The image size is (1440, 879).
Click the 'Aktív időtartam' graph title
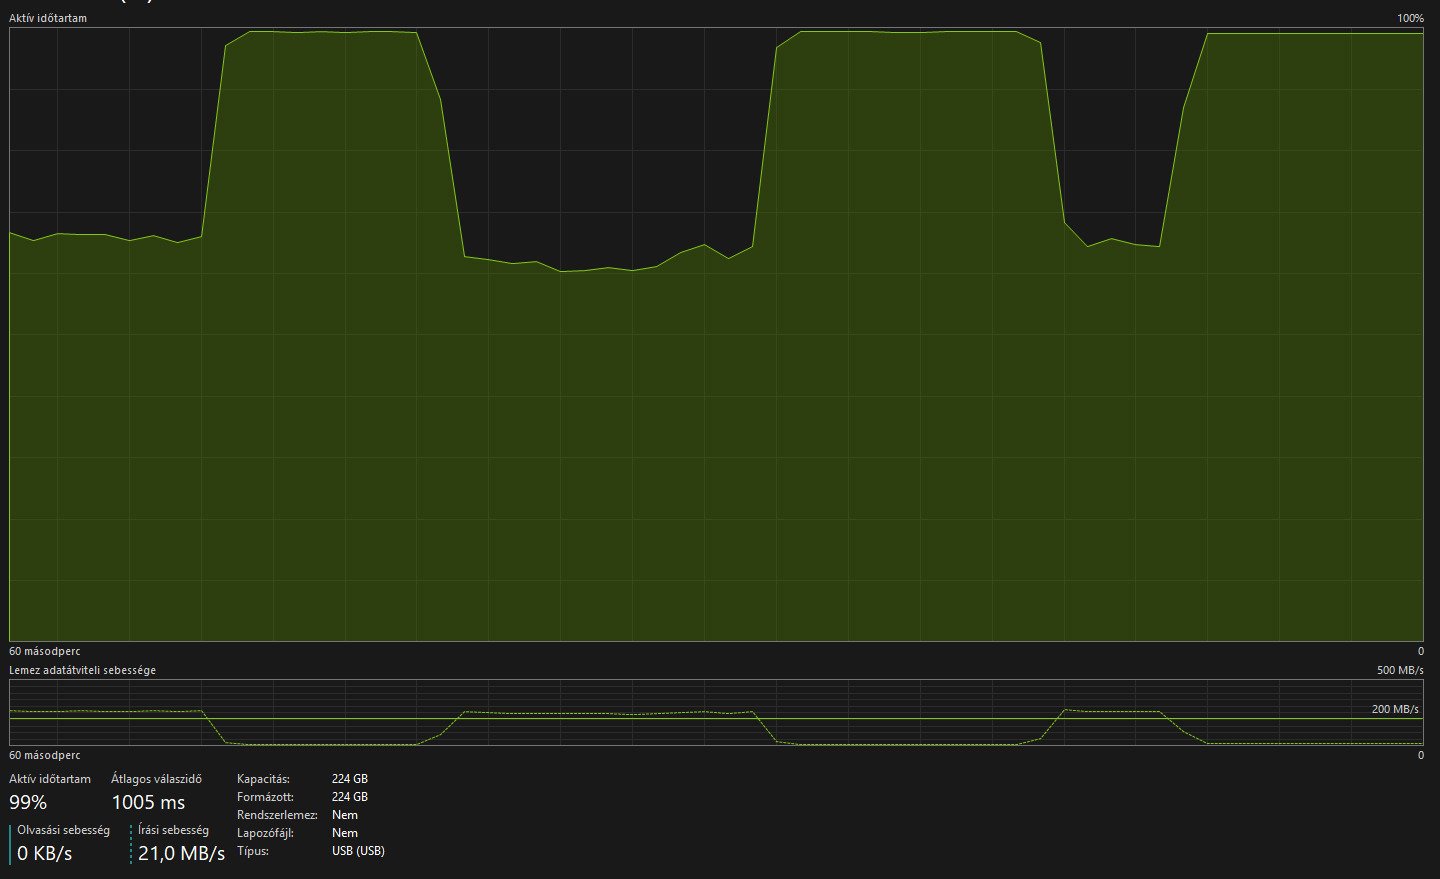pyautogui.click(x=48, y=18)
